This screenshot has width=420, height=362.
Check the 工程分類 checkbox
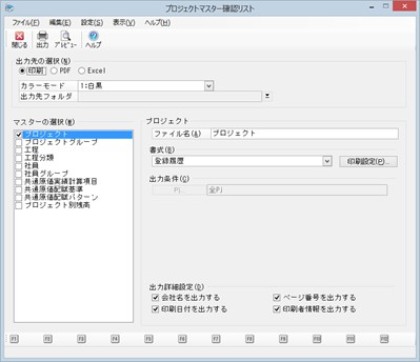pyautogui.click(x=19, y=158)
